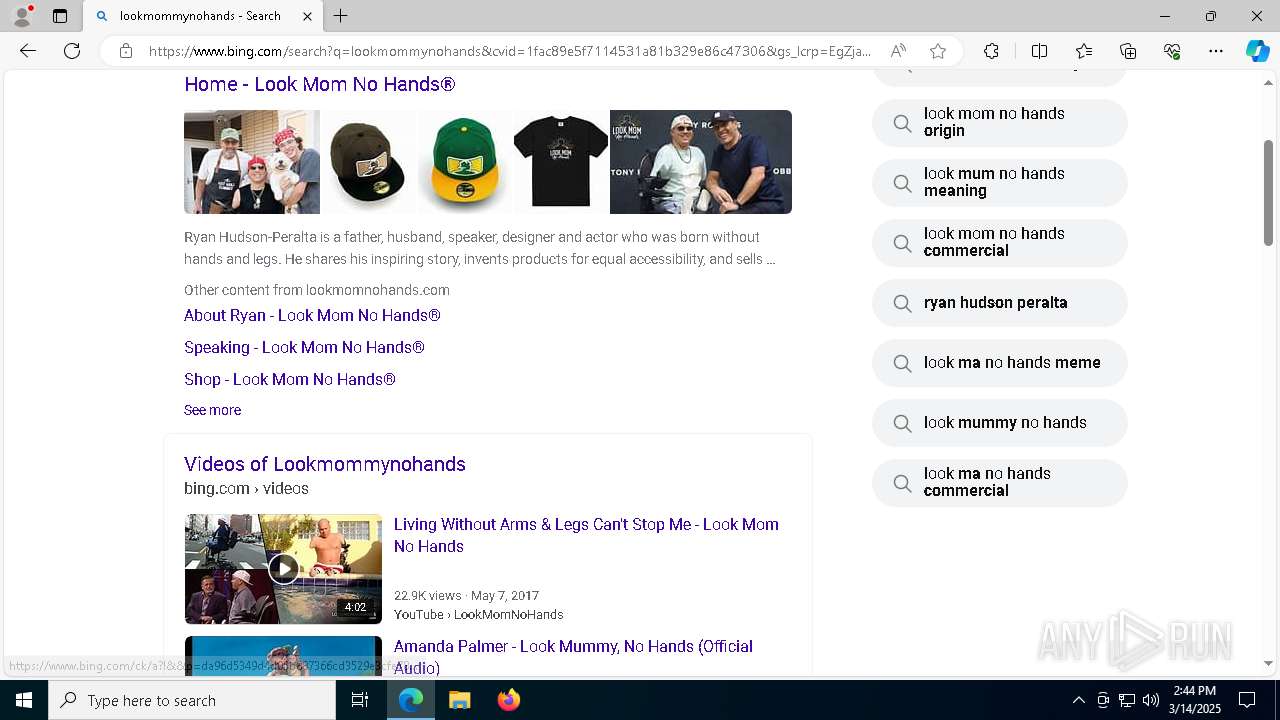Open the Favorites list
This screenshot has height=720, width=1280.
click(x=1084, y=51)
